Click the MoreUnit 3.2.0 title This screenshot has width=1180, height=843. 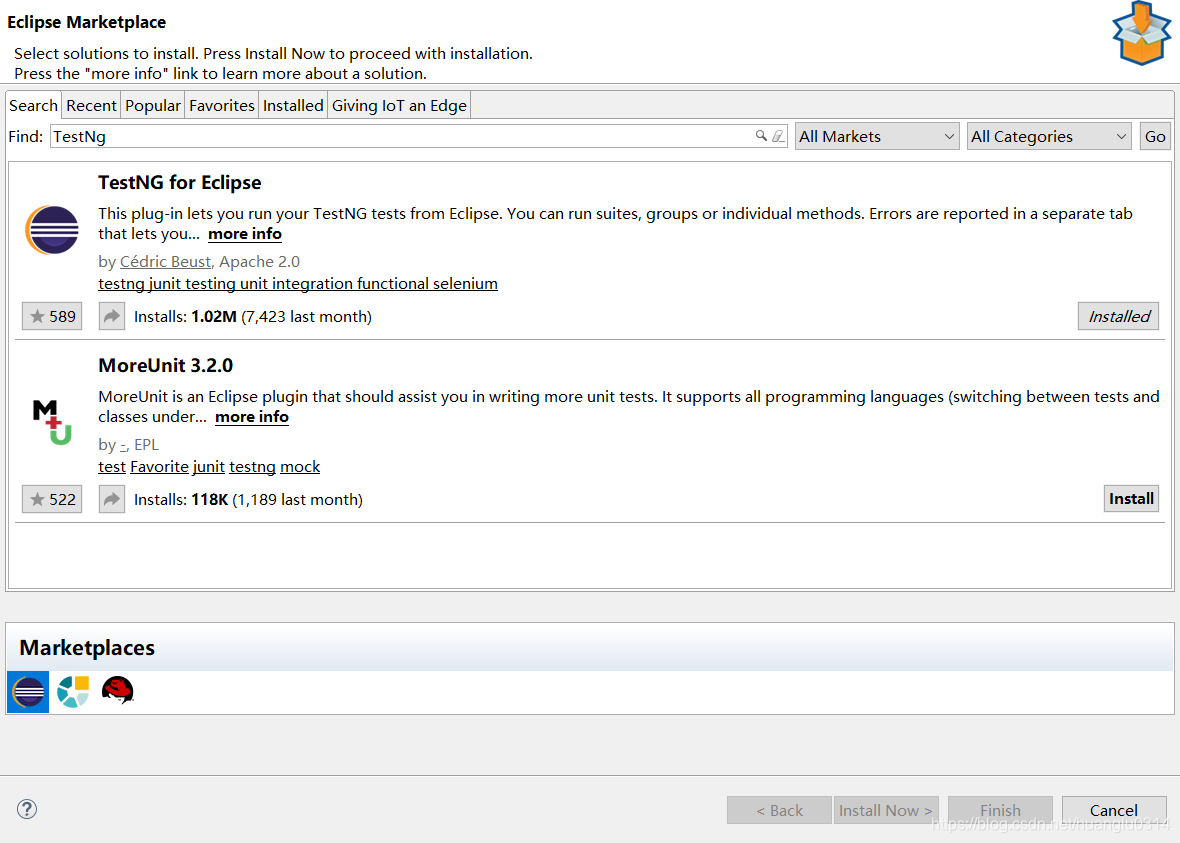tap(166, 365)
